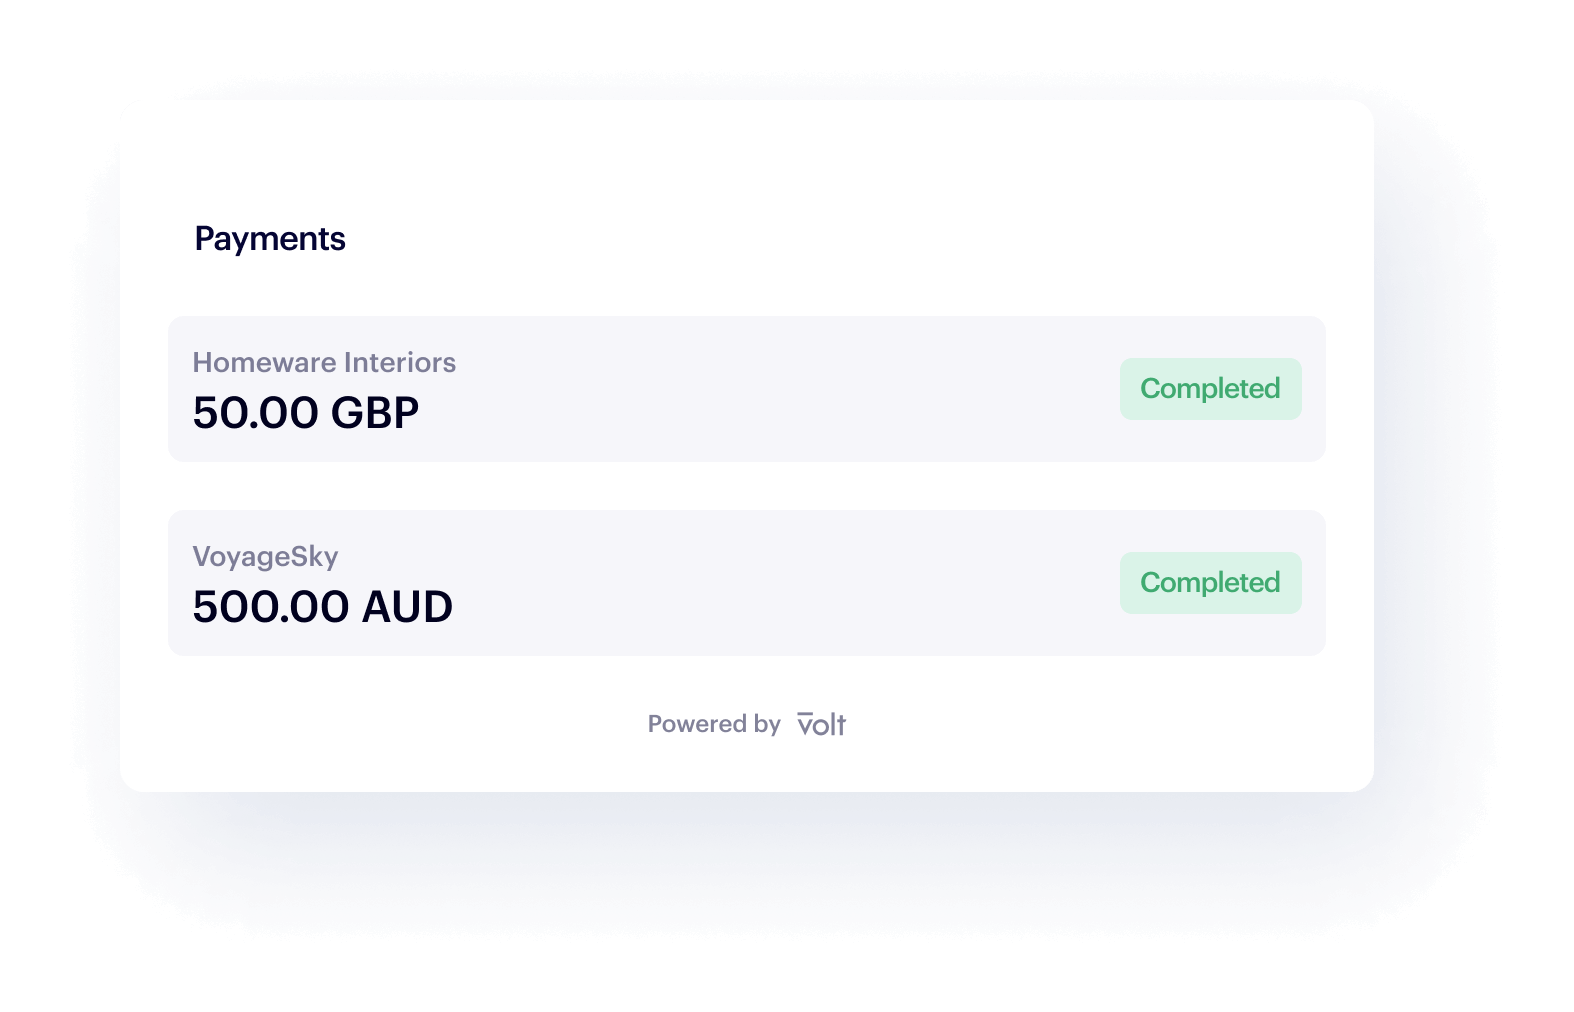Screen dimensions: 1574x1012
Task: Open the VoyageSky payment row
Action: [x=746, y=583]
